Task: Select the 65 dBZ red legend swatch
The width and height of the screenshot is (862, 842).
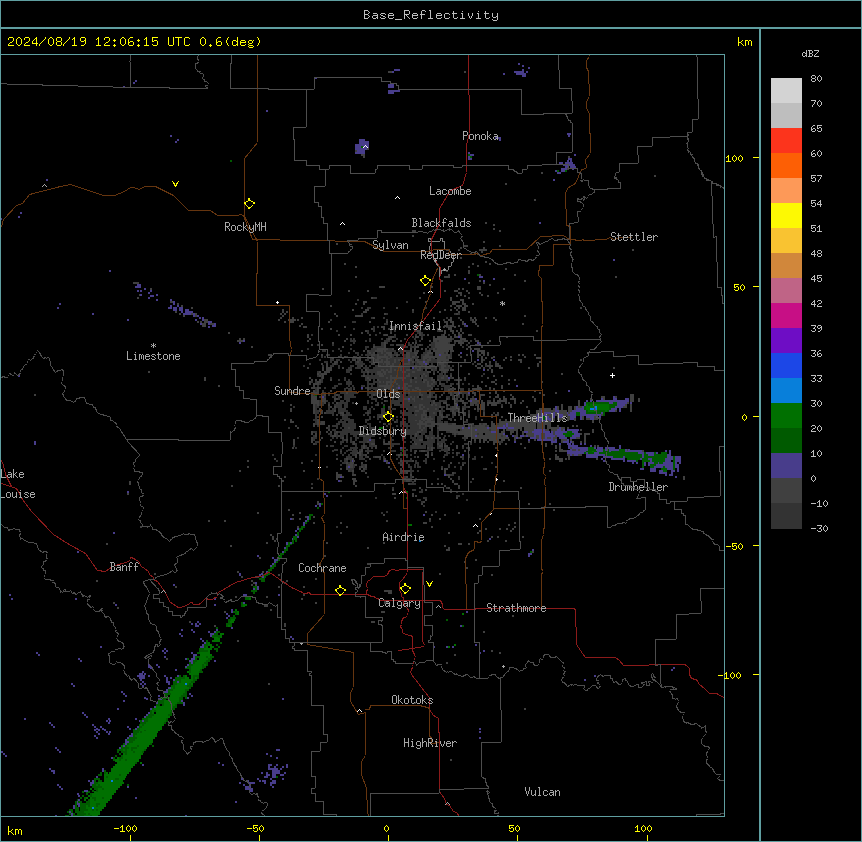Action: click(x=786, y=140)
